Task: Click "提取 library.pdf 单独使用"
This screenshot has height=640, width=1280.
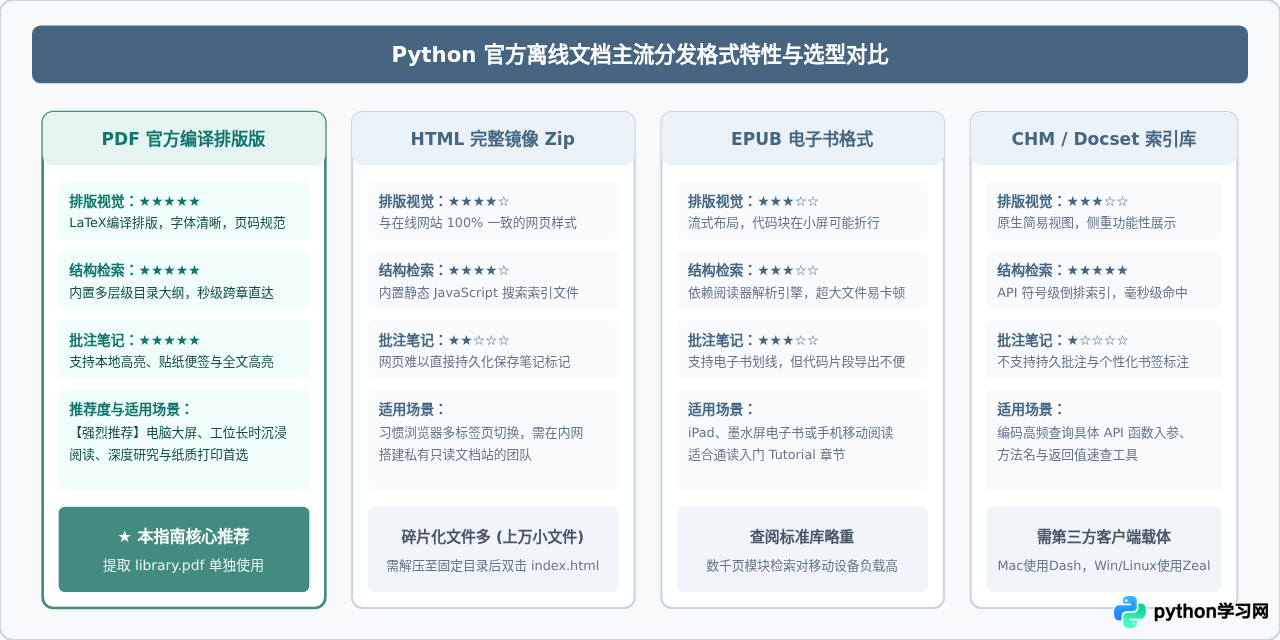Action: coord(184,565)
